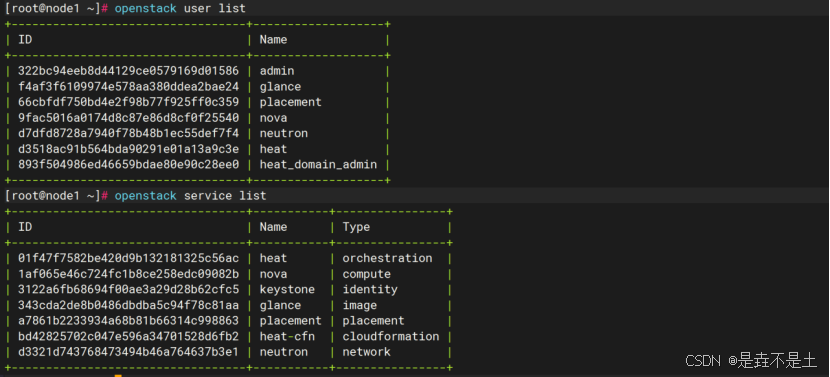Click service ID 3122a6fb68694f00ae3a29d28b62cfc5
Viewport: 830px width, 377px height.
(128, 290)
